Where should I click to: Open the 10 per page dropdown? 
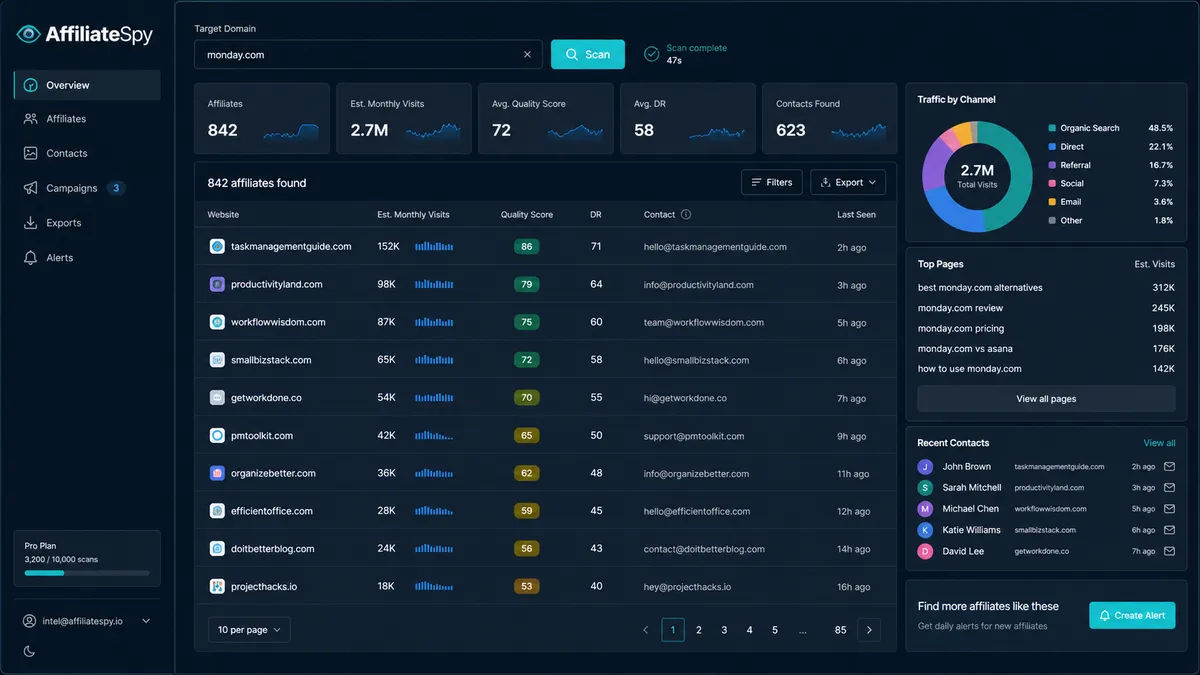click(x=249, y=630)
